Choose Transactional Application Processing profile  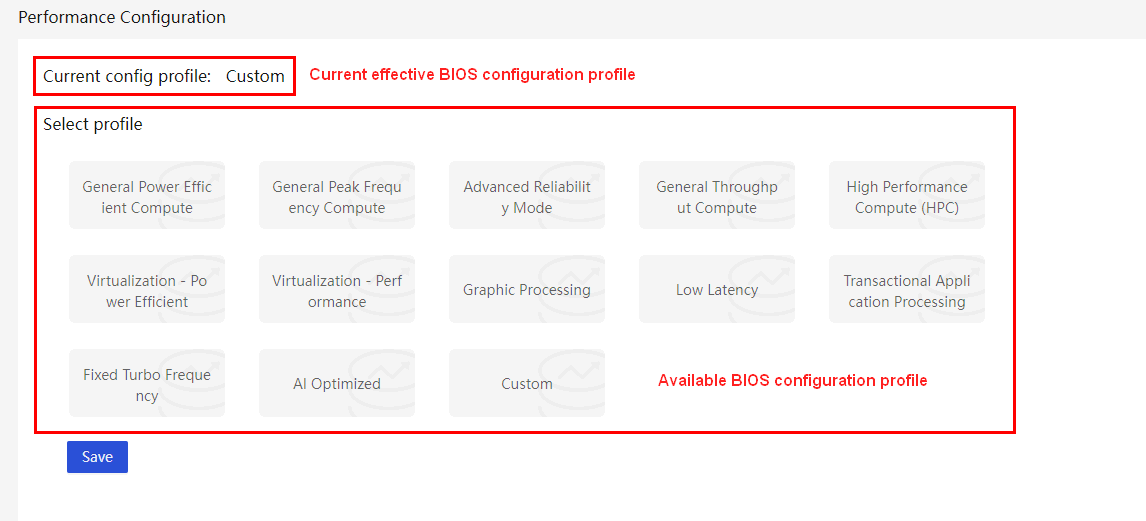pos(907,289)
